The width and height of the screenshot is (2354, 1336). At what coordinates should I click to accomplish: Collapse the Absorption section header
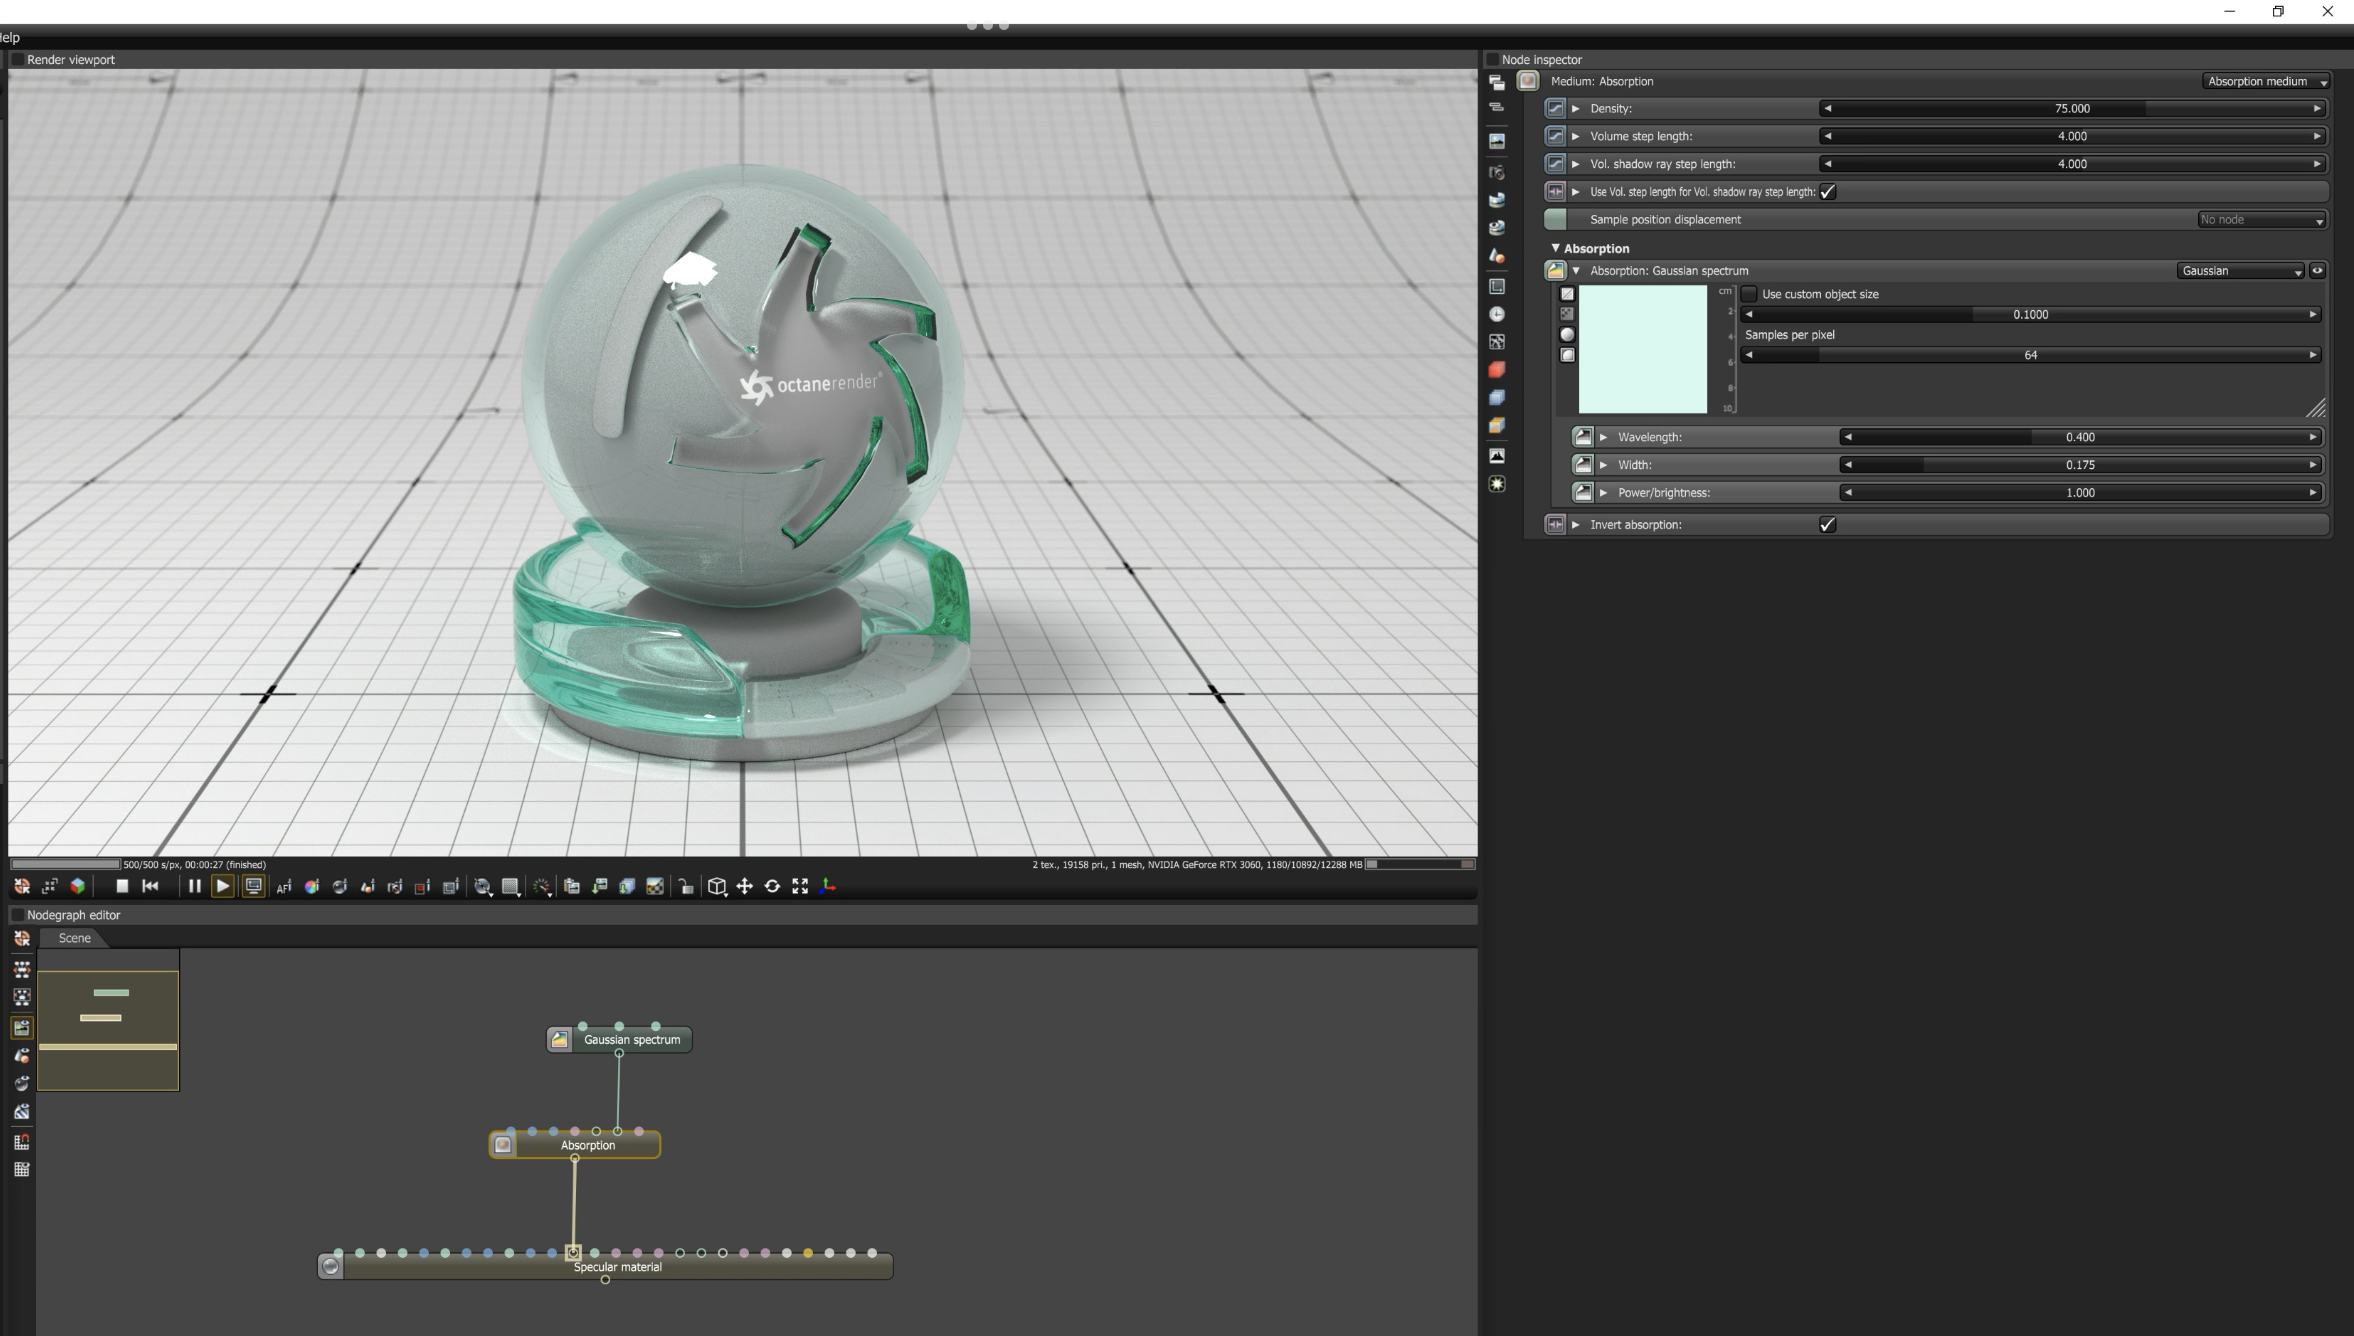pos(1555,248)
